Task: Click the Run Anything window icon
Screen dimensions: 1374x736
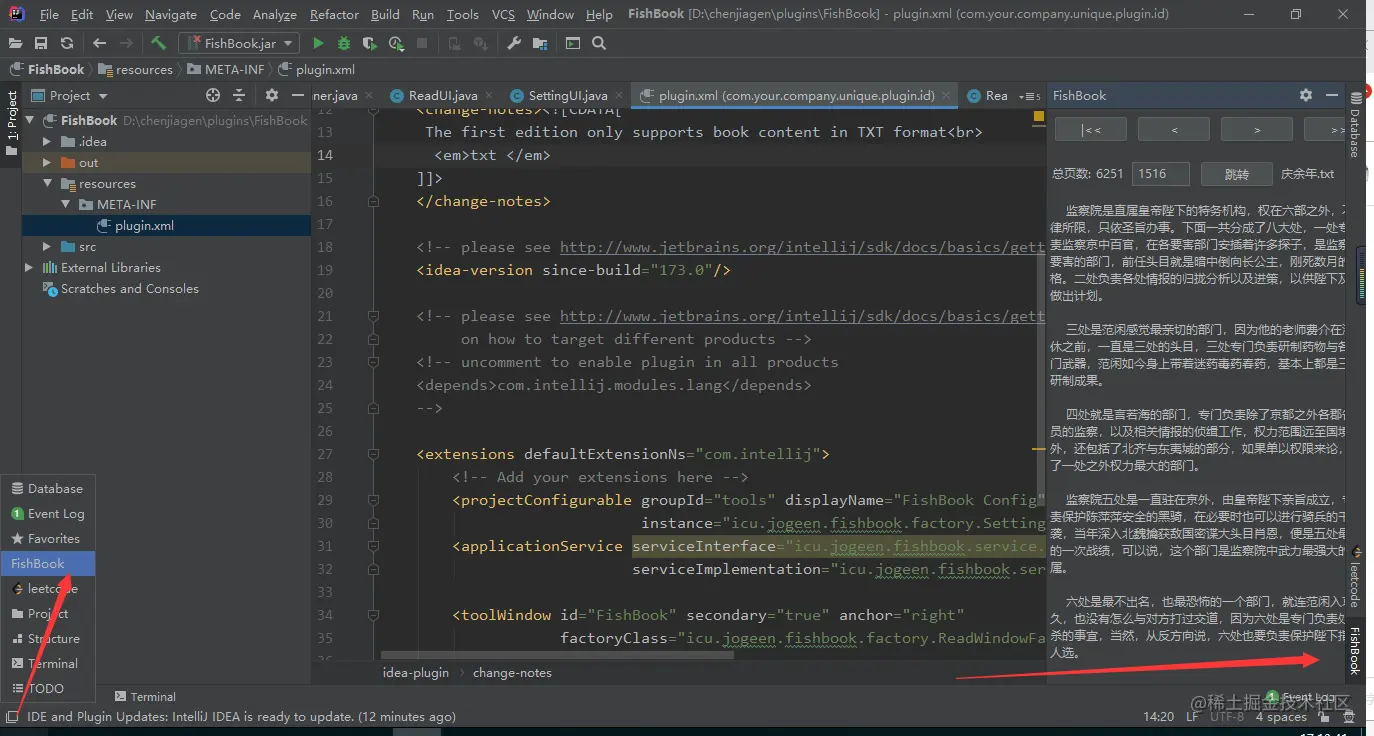Action: click(572, 43)
